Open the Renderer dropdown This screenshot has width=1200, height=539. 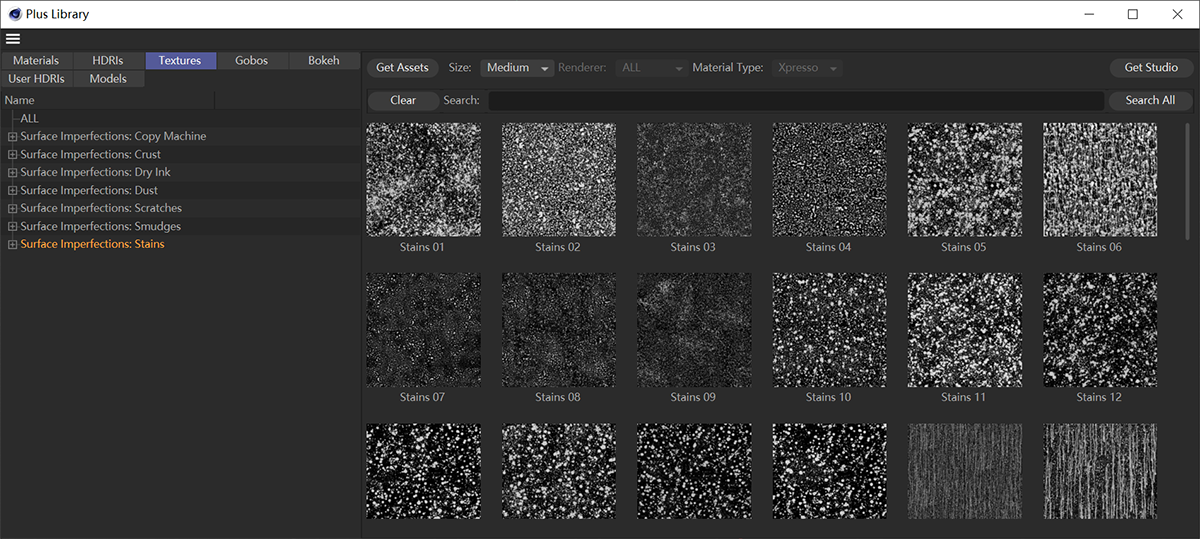click(651, 68)
